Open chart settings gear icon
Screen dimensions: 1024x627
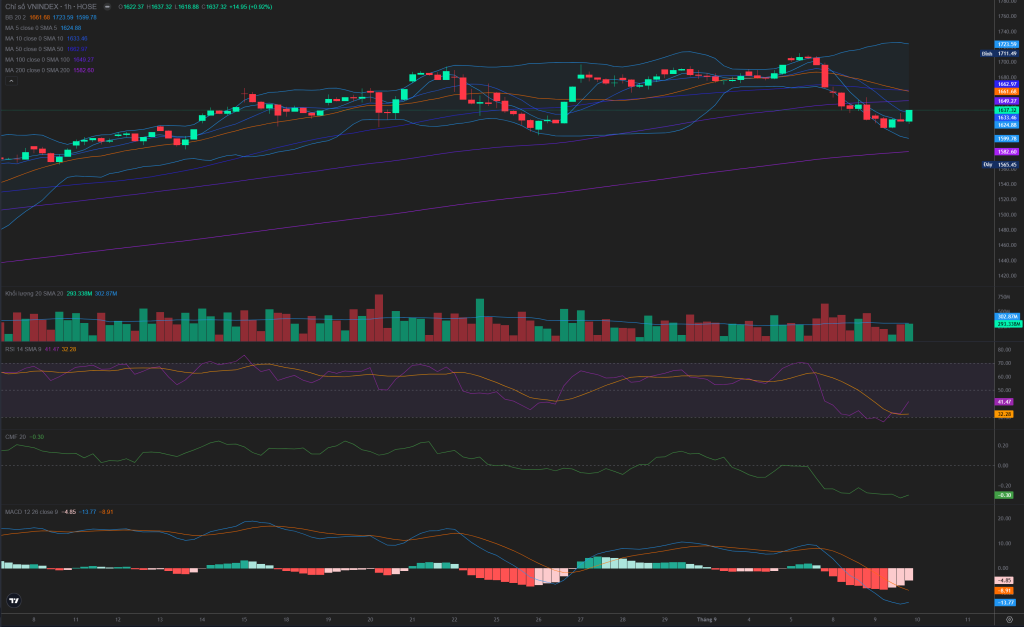coord(1009,619)
